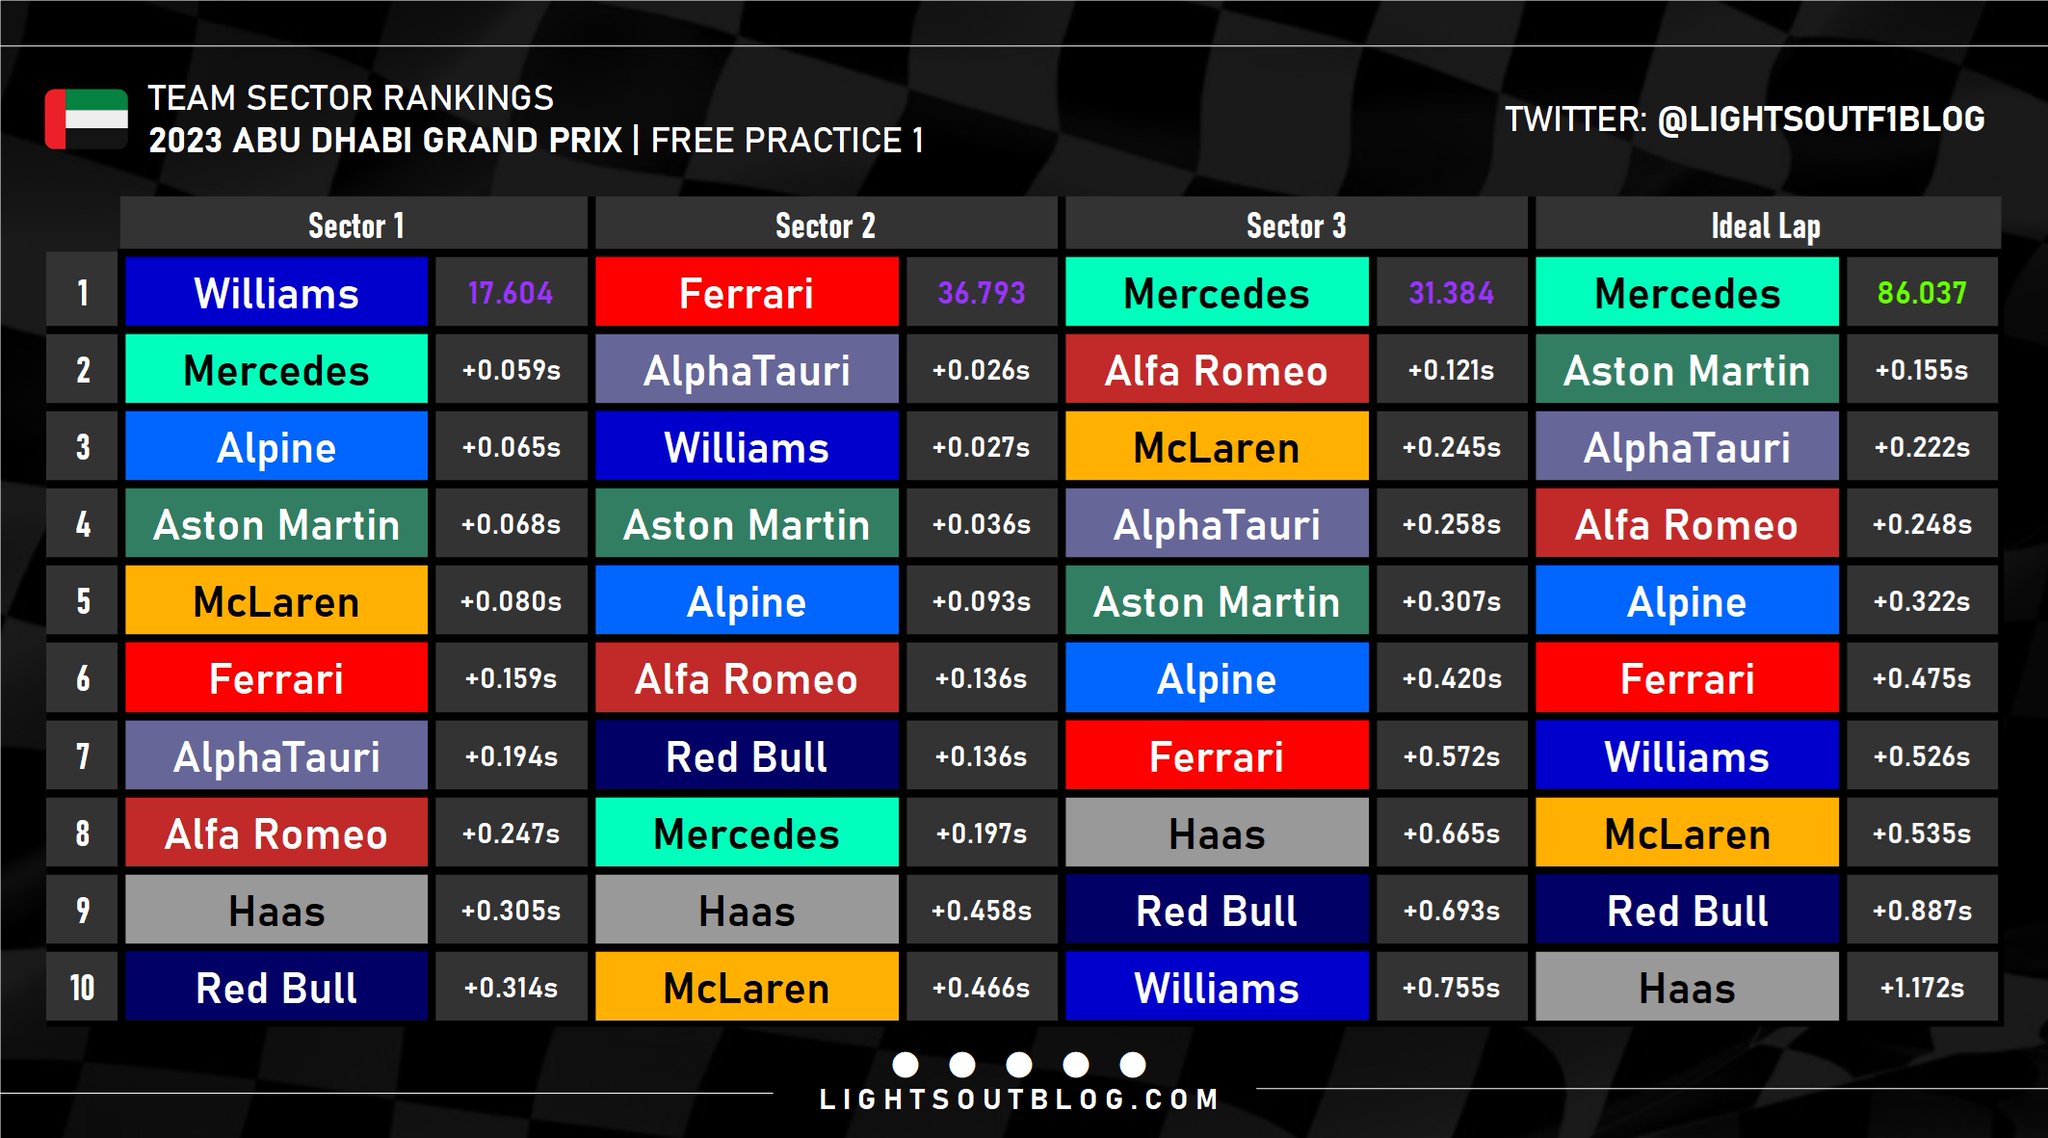
Task: Click the Red Bull cell in Sector 2
Action: (x=747, y=755)
